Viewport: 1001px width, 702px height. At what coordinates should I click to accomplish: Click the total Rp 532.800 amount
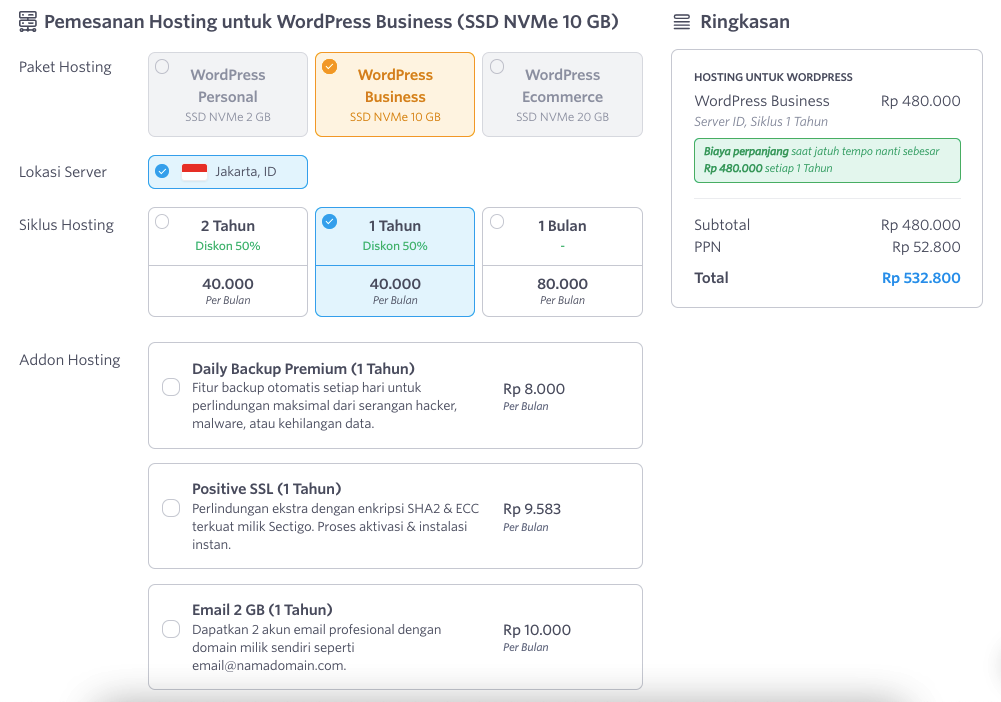(x=921, y=278)
